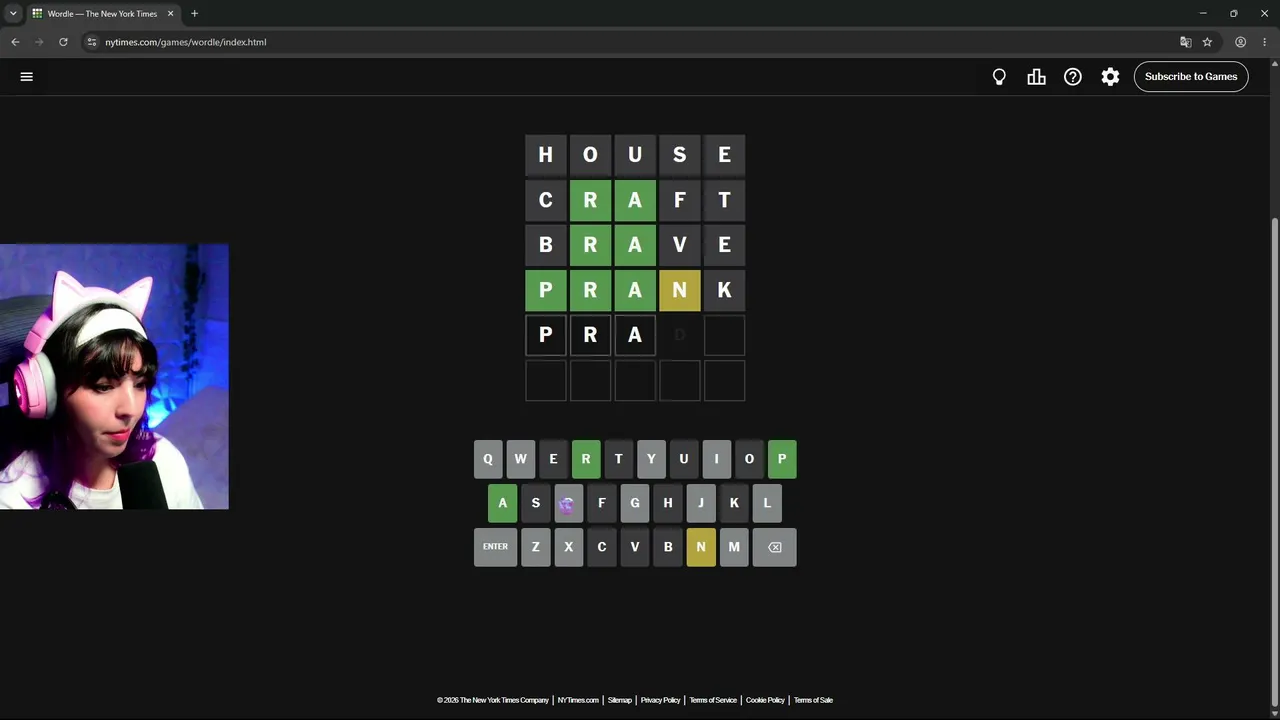Screen dimensions: 1280x720
Task: Reload the Wordle page
Action: pos(63,42)
